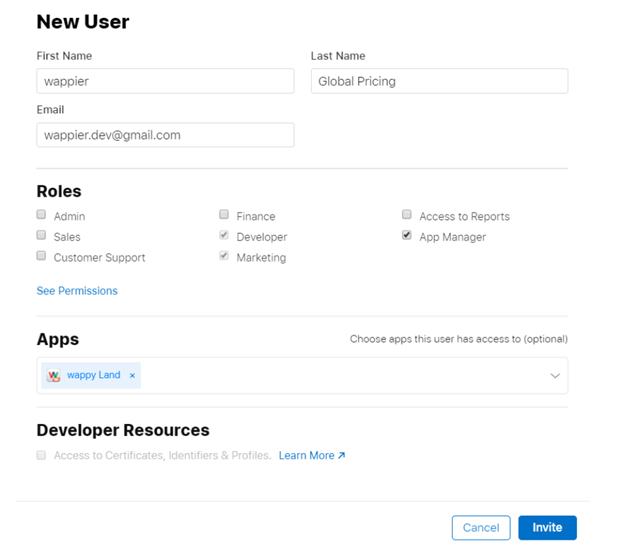Focus the Email input field

165,135
